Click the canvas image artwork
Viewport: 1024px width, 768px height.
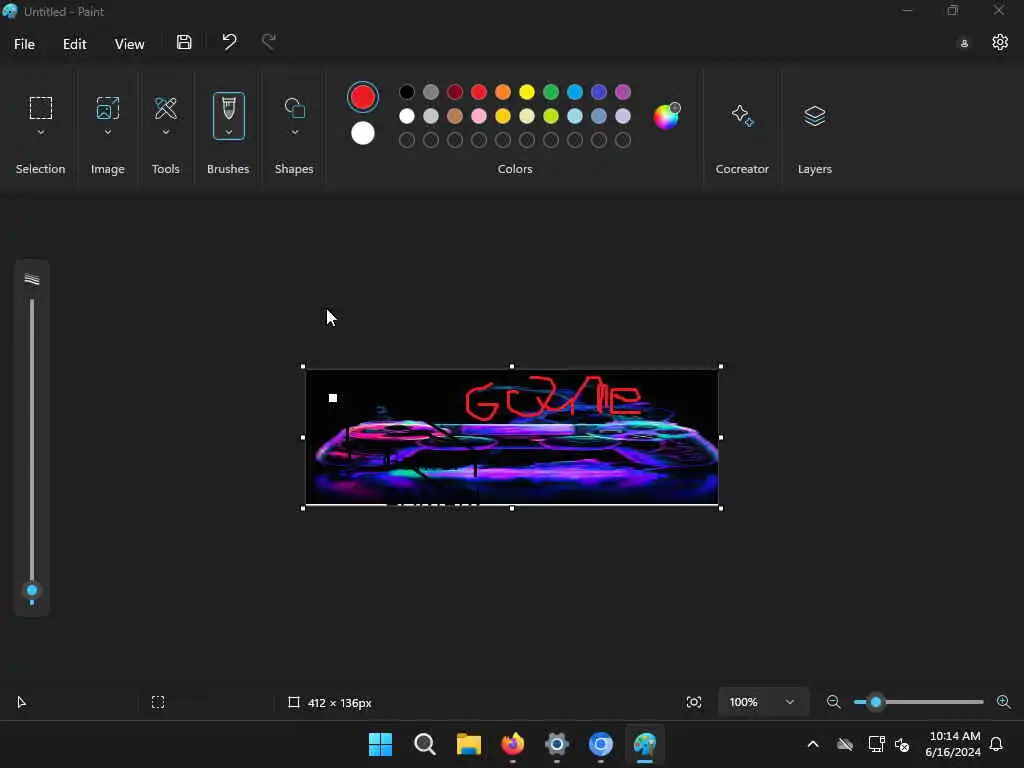pyautogui.click(x=512, y=437)
